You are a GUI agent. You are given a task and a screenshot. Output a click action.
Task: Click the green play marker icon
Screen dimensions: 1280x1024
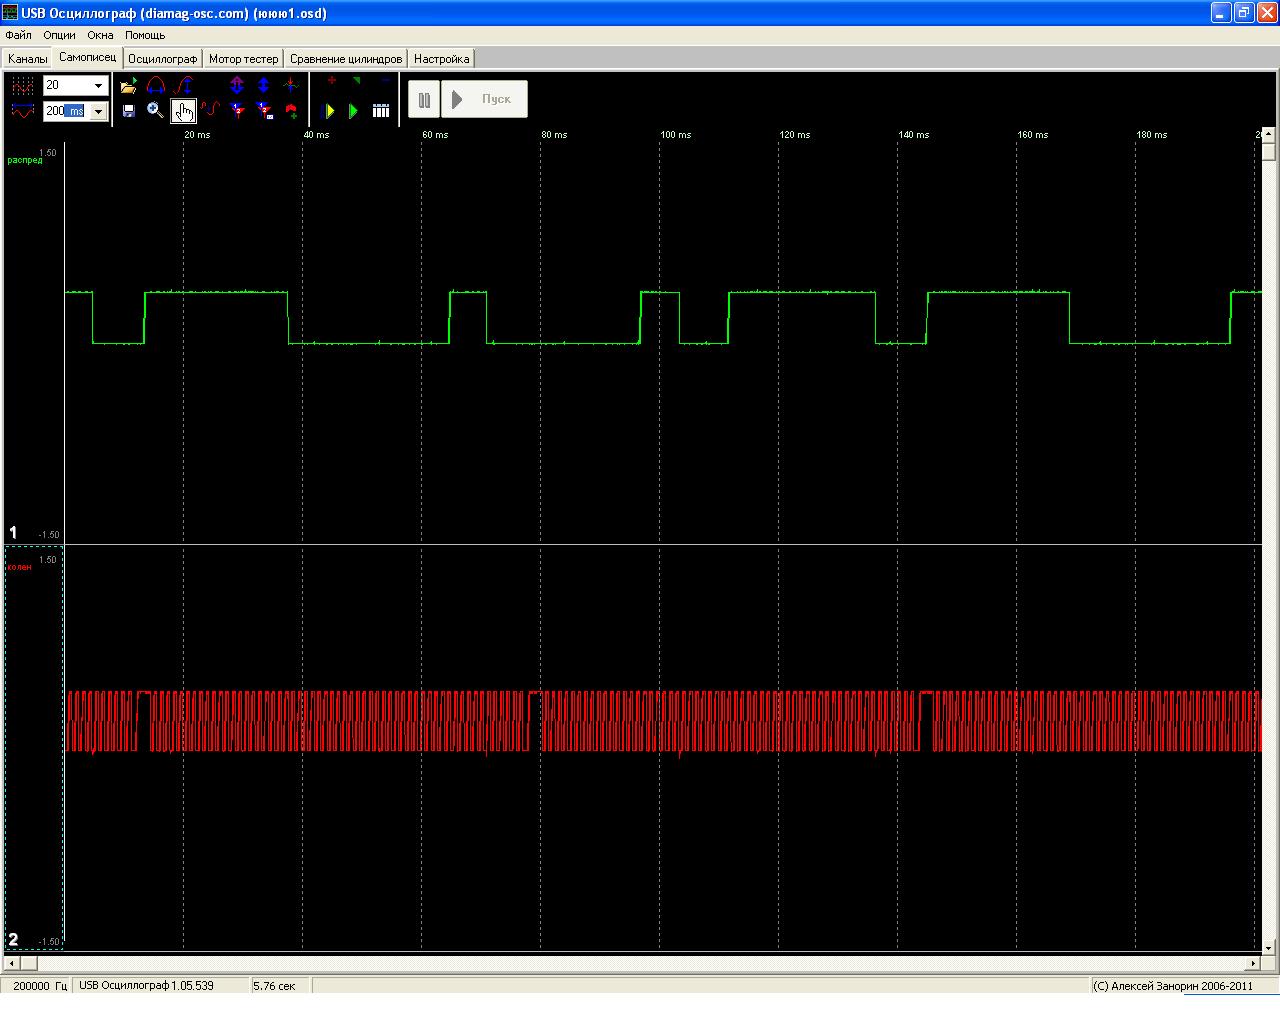354,111
